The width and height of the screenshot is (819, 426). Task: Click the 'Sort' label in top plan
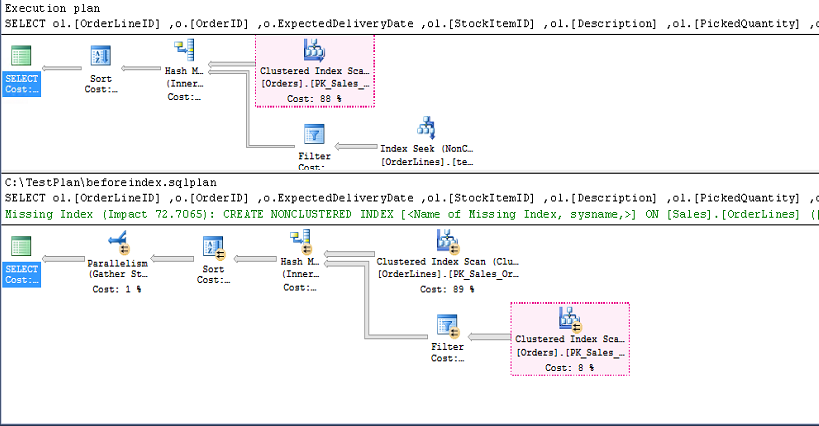(x=101, y=79)
